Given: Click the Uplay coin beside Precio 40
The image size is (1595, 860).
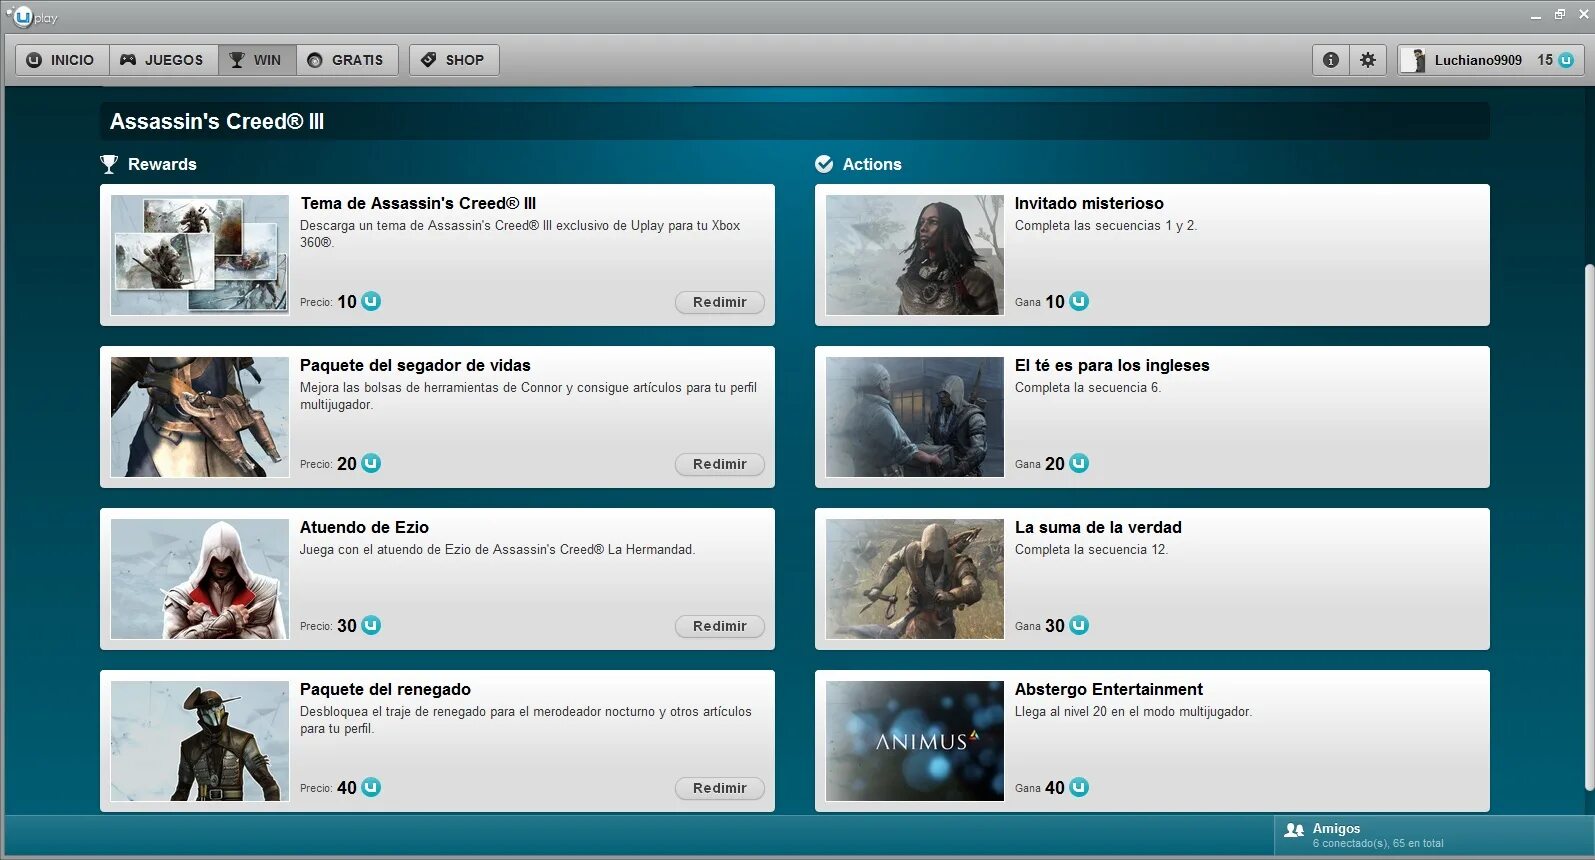Looking at the screenshot, I should tap(371, 787).
